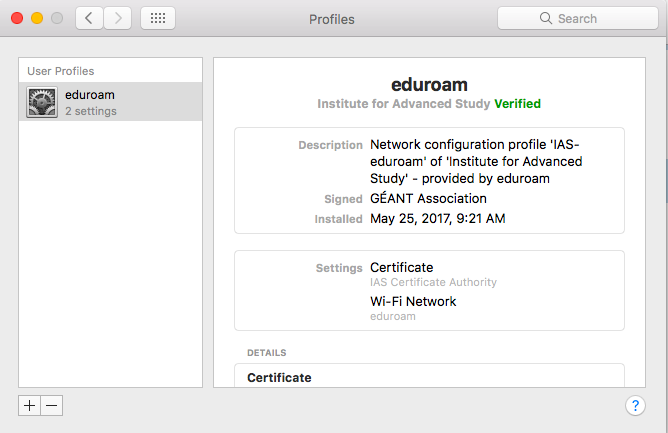
Task: Click the green Verified status label
Action: [x=517, y=103]
